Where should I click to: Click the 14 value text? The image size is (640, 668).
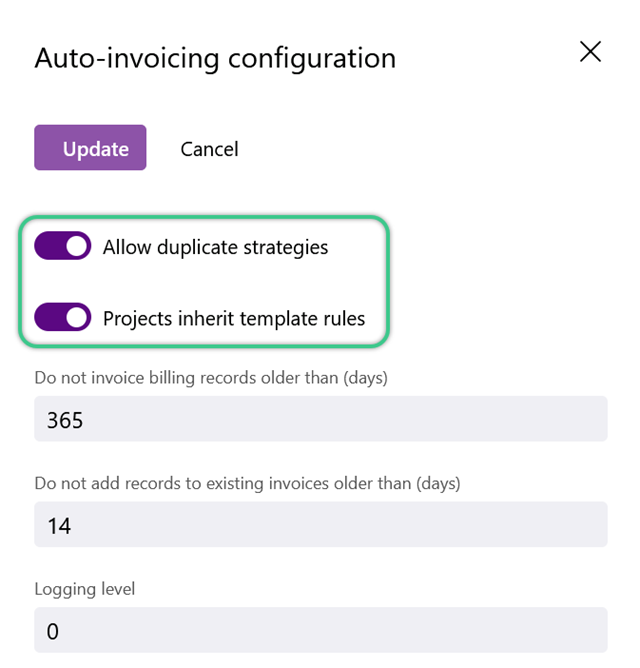coord(59,526)
